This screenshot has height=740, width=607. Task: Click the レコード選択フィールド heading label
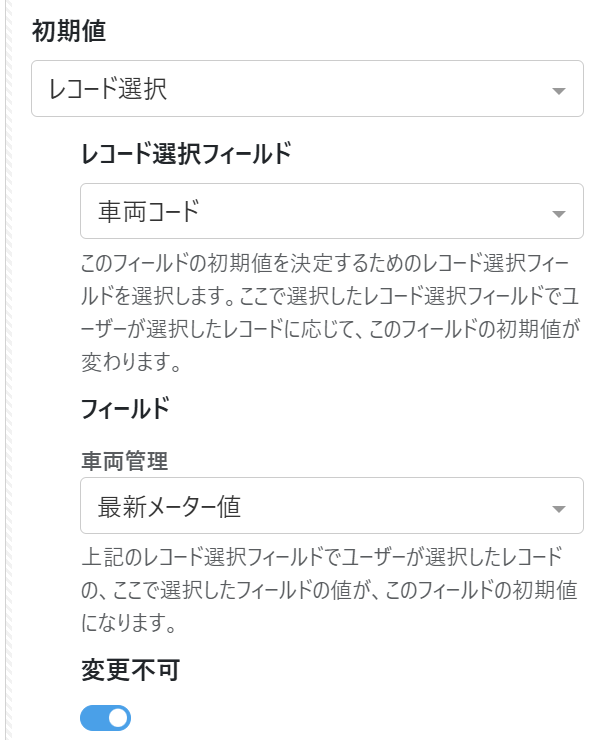point(186,153)
